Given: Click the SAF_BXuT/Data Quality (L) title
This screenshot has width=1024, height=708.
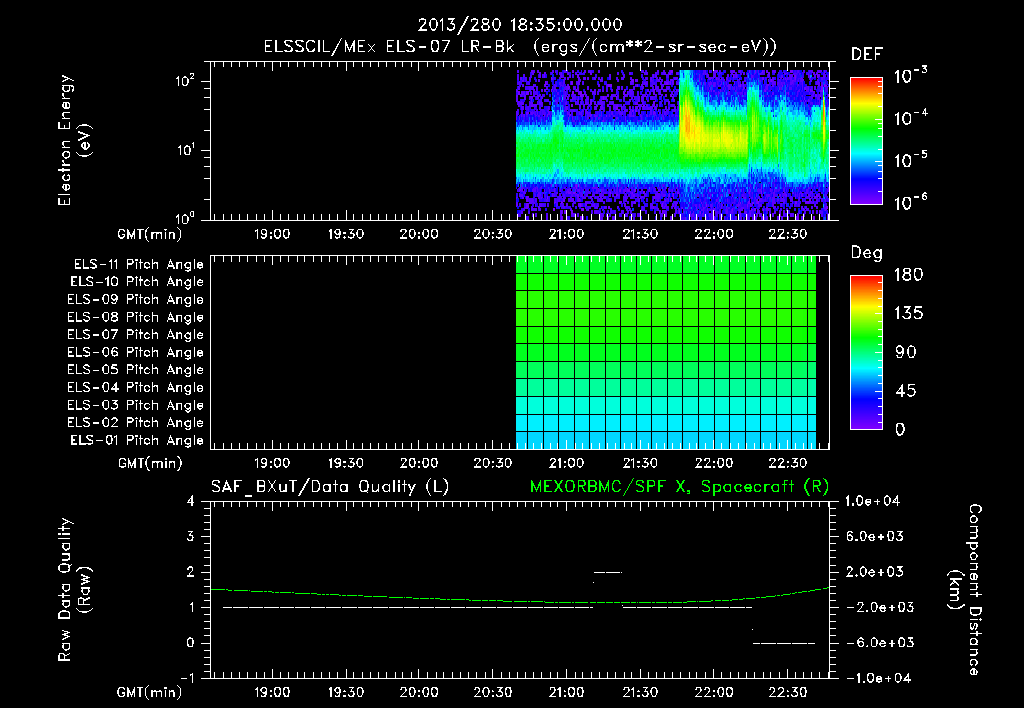Looking at the screenshot, I should click(330, 487).
